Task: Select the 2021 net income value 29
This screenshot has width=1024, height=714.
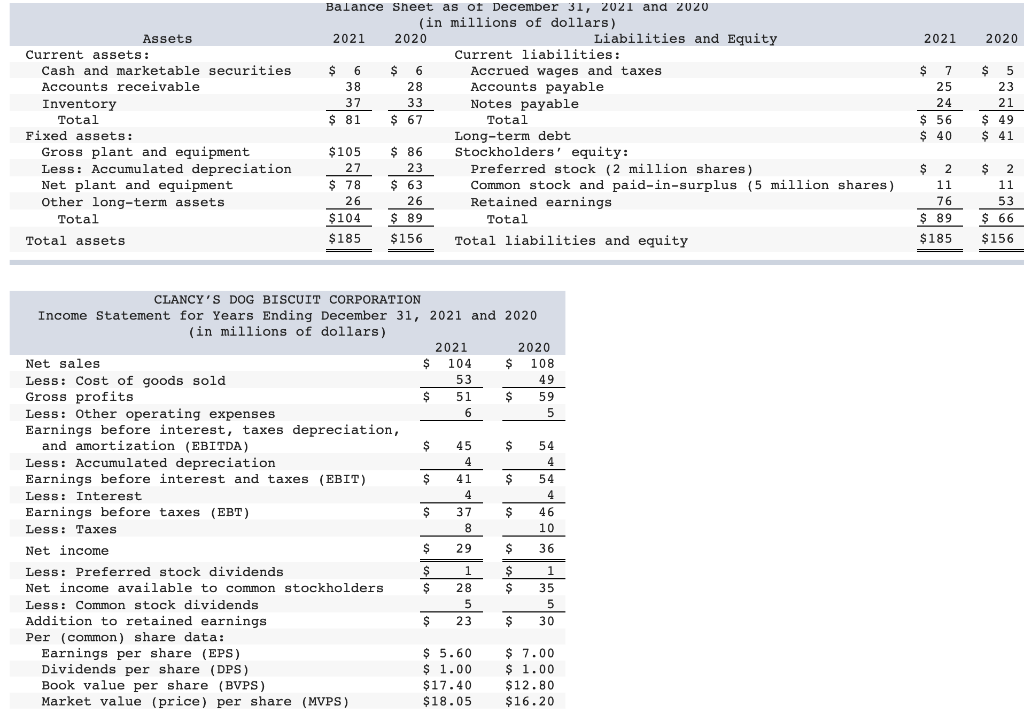Action: pos(464,549)
